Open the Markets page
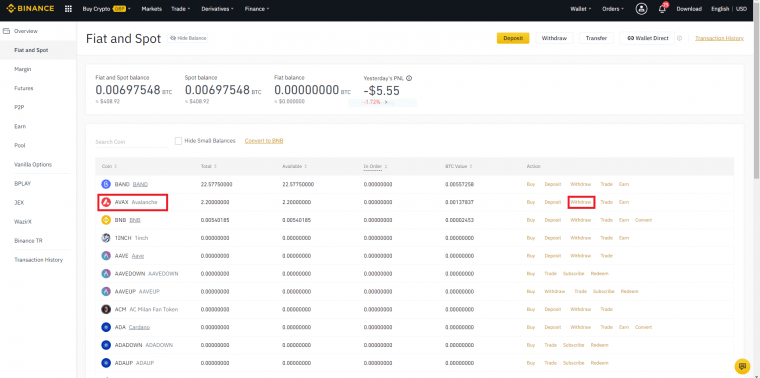This screenshot has width=760, height=378. pos(152,9)
